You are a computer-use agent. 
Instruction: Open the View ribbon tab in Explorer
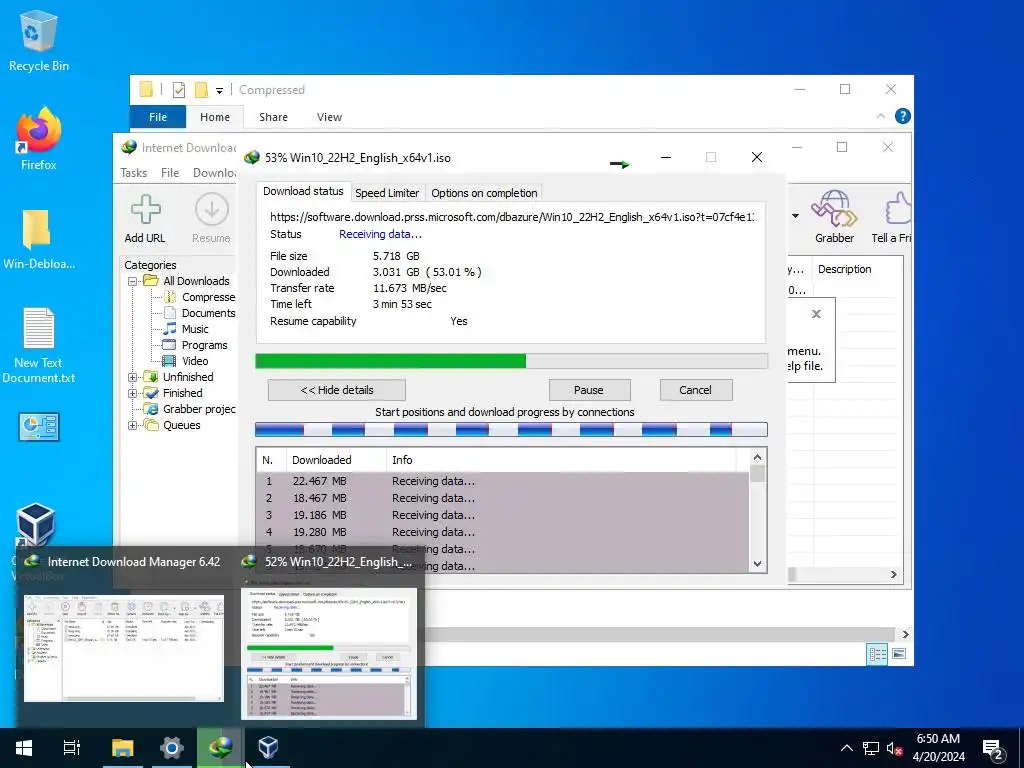point(329,117)
